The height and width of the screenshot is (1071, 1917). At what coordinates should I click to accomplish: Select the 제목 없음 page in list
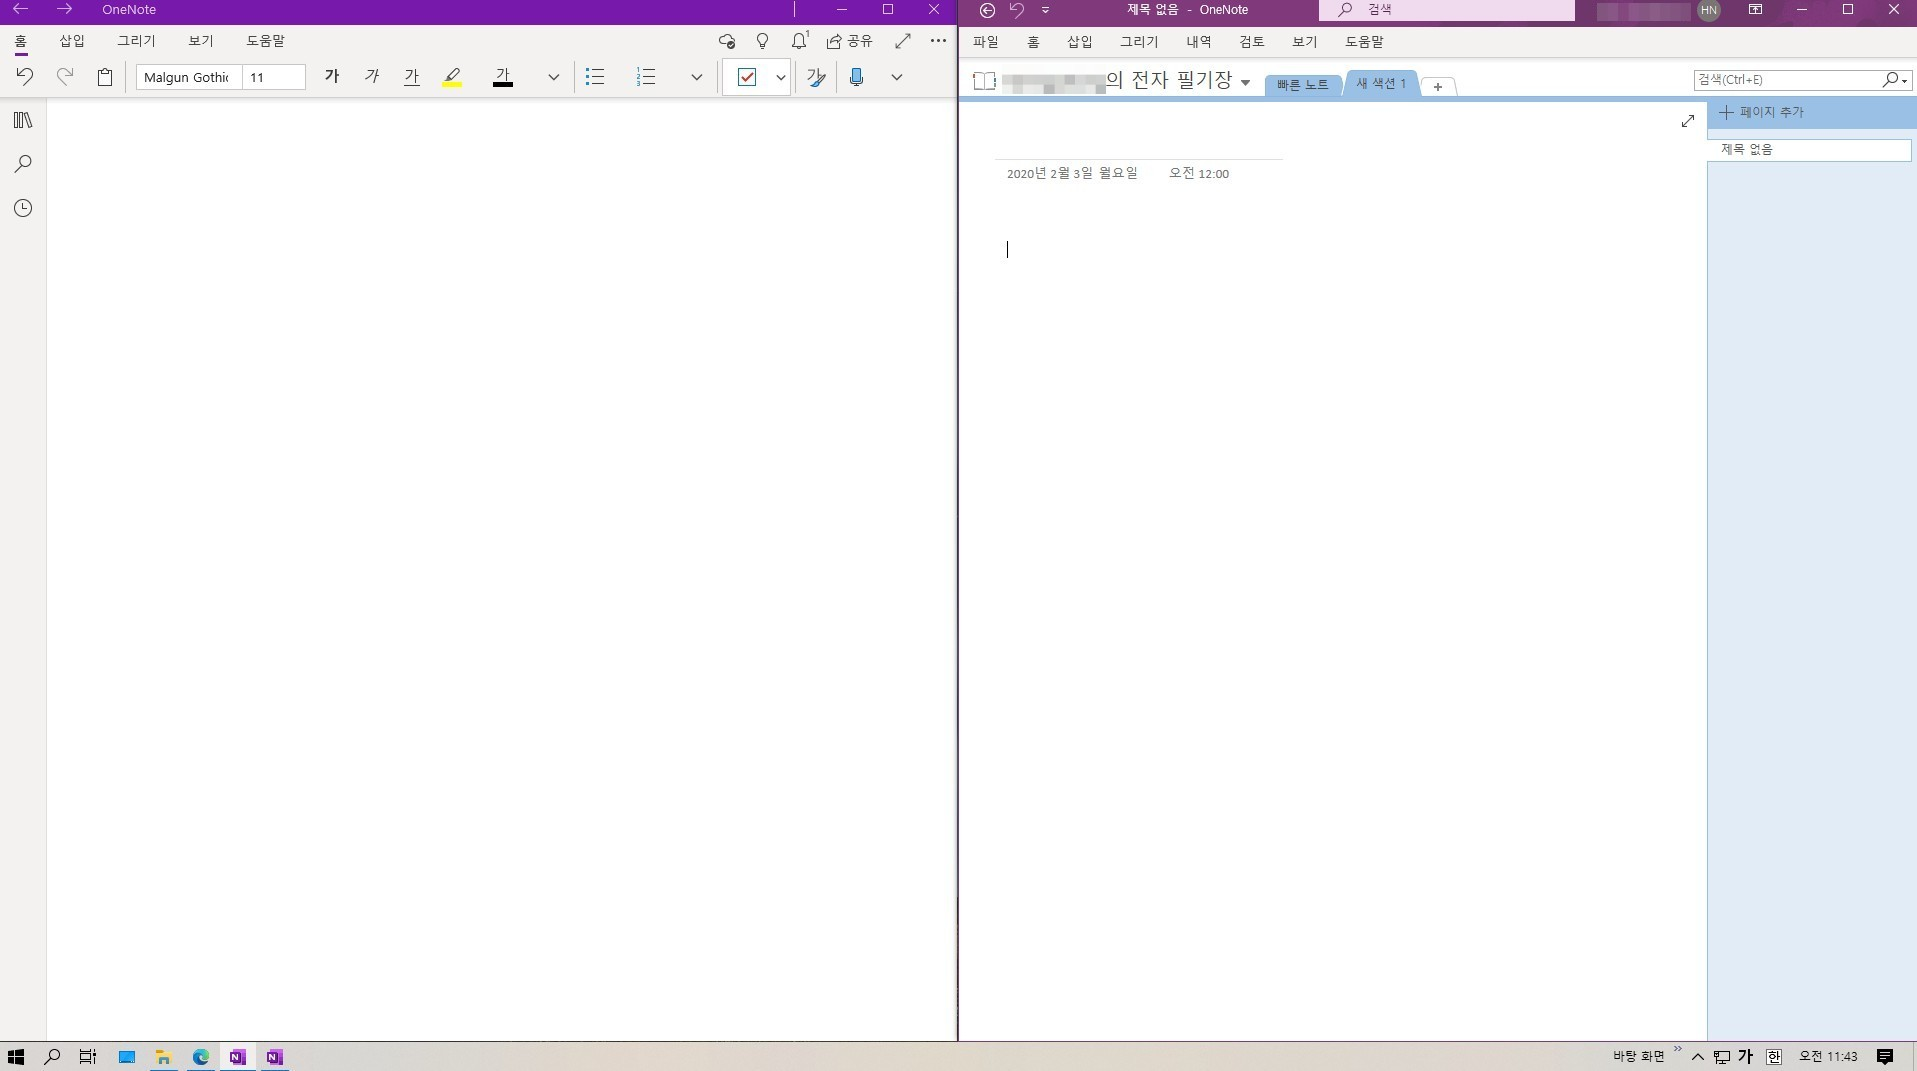coord(1809,150)
